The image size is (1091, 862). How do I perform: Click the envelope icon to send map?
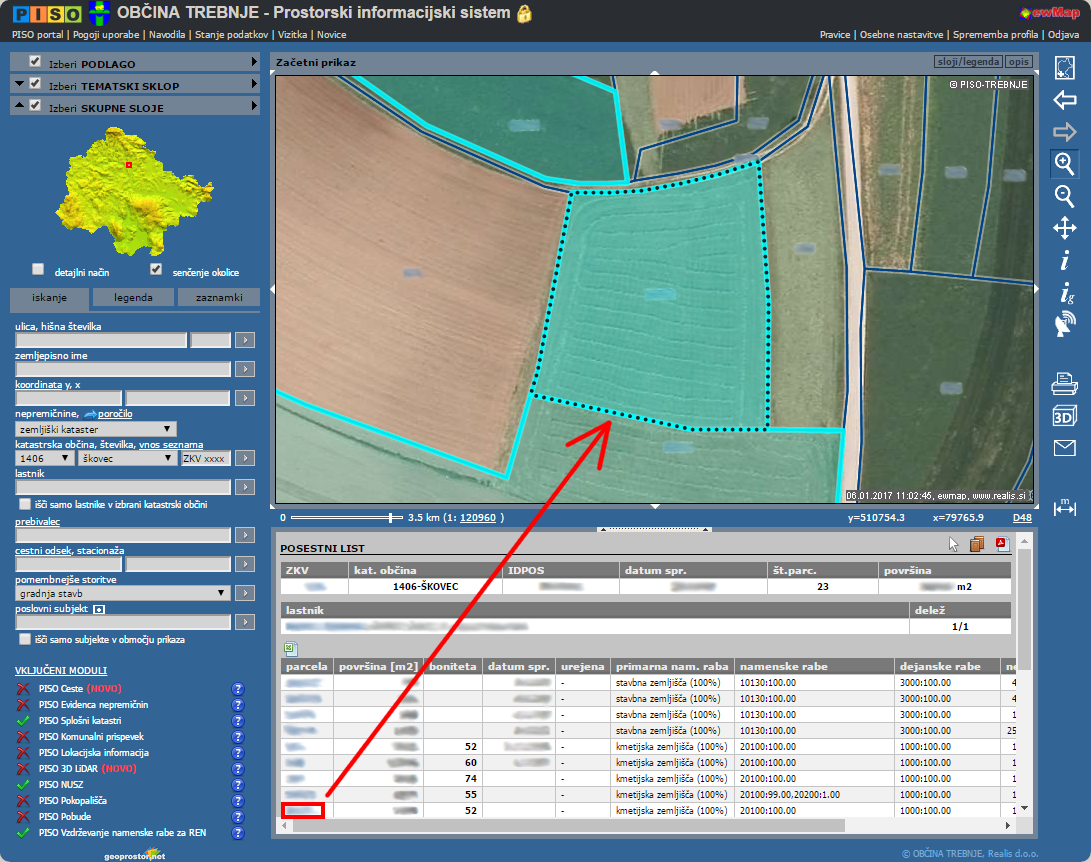tap(1064, 448)
